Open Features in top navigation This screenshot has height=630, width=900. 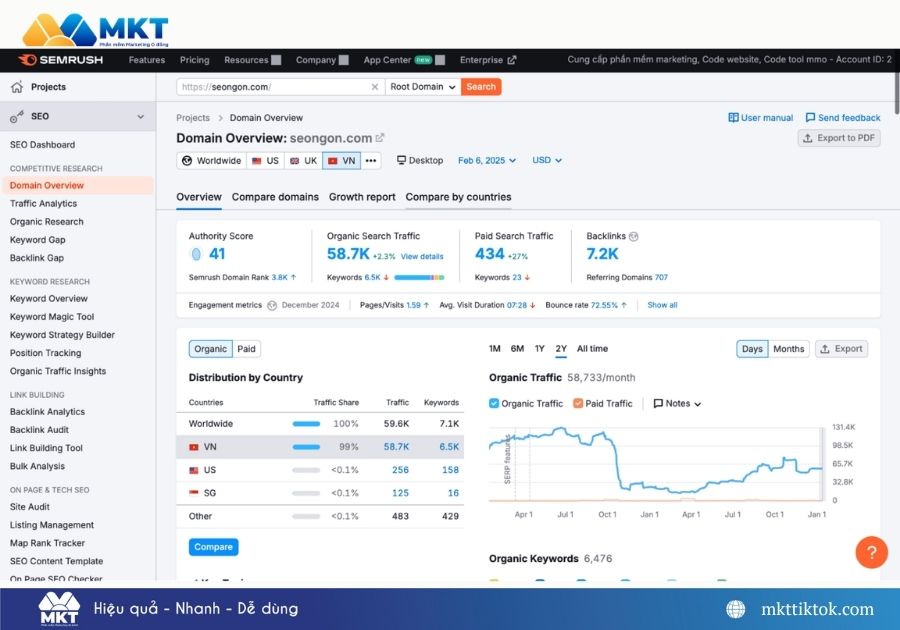click(147, 60)
